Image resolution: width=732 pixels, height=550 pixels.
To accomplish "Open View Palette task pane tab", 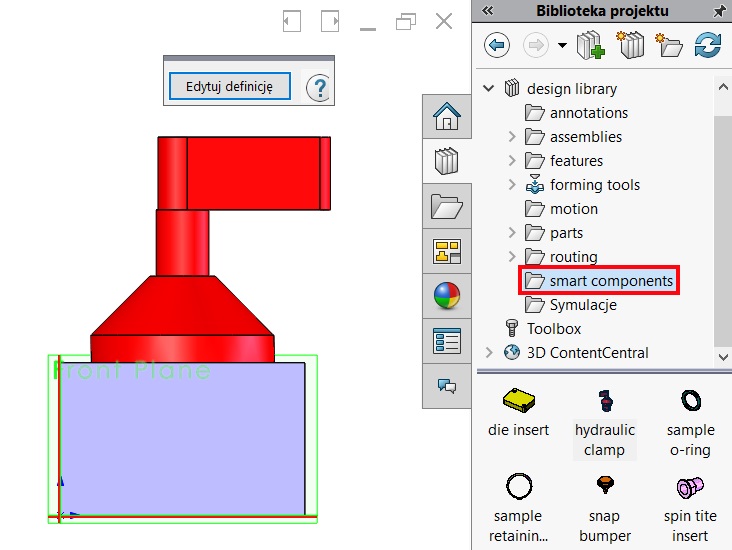I will (447, 251).
